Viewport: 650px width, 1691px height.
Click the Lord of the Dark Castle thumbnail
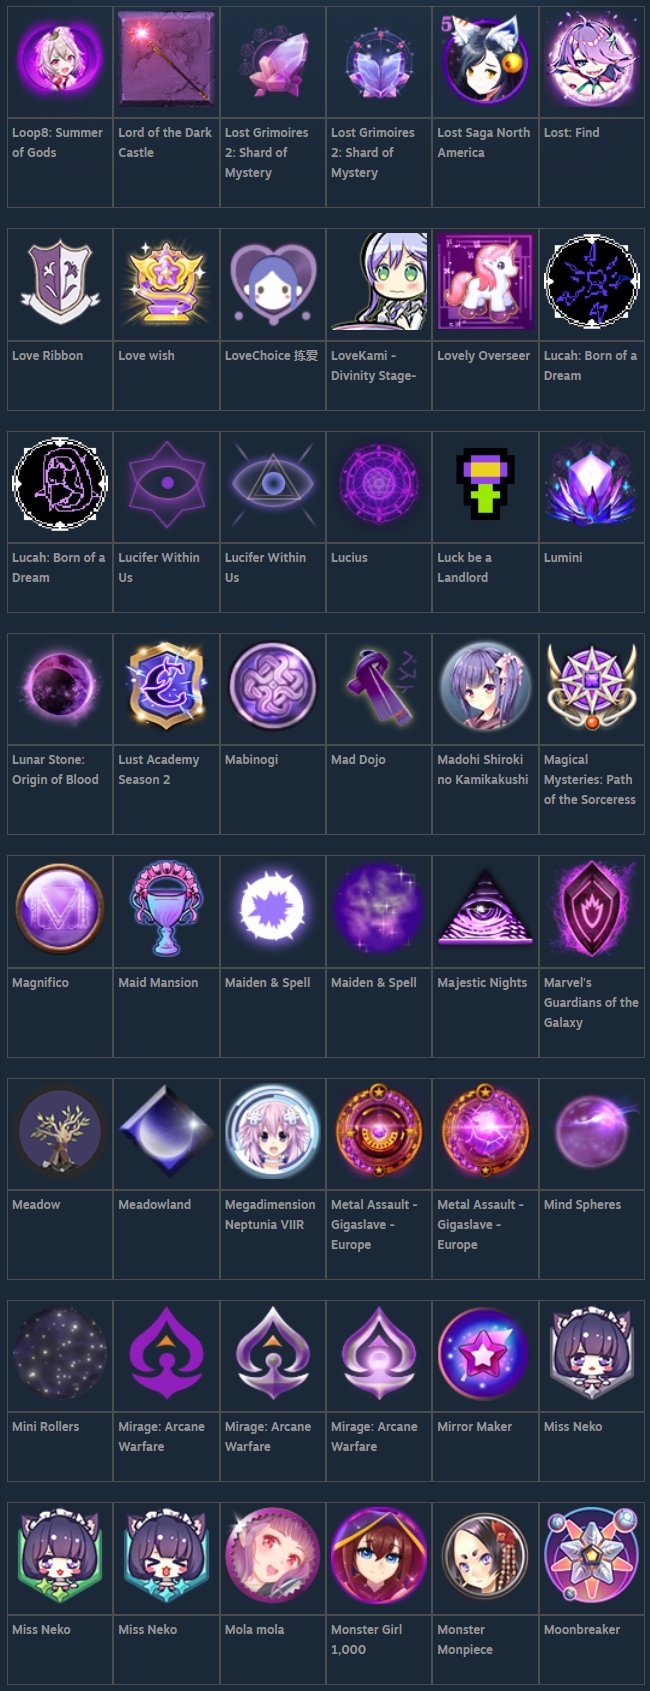pyautogui.click(x=166, y=58)
